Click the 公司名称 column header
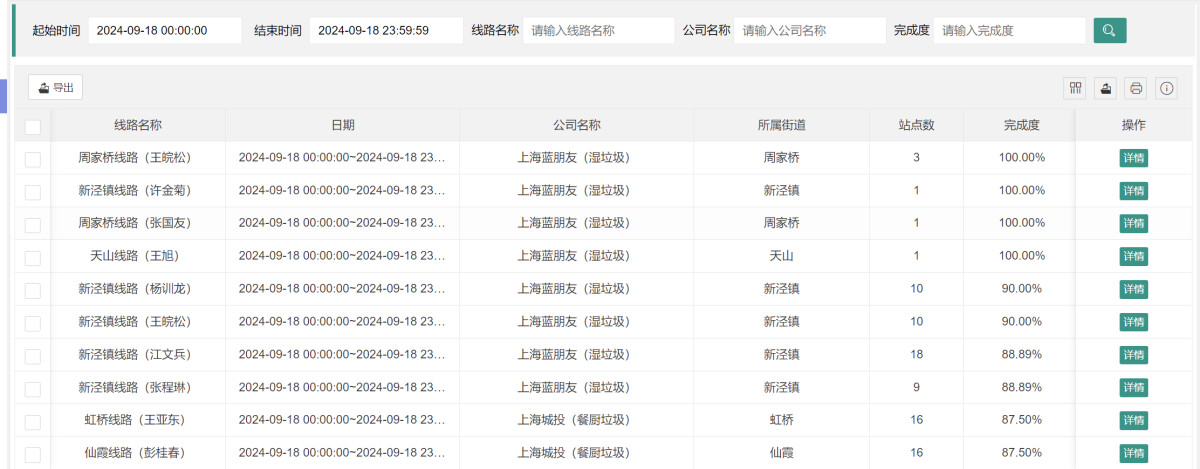This screenshot has width=1200, height=469. coord(577,125)
